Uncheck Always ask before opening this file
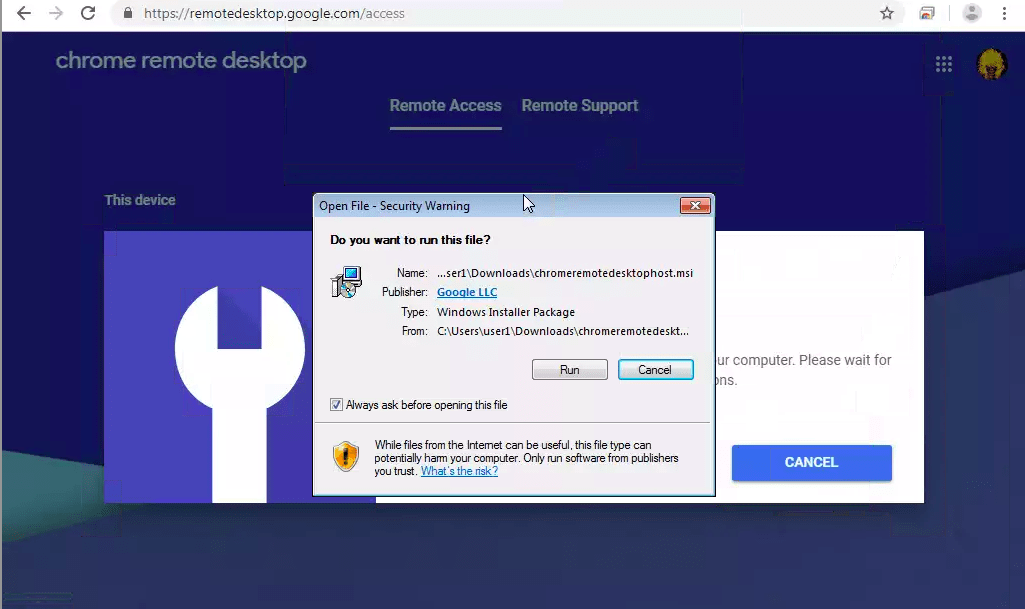Screen dimensions: 1025x609 [336, 405]
